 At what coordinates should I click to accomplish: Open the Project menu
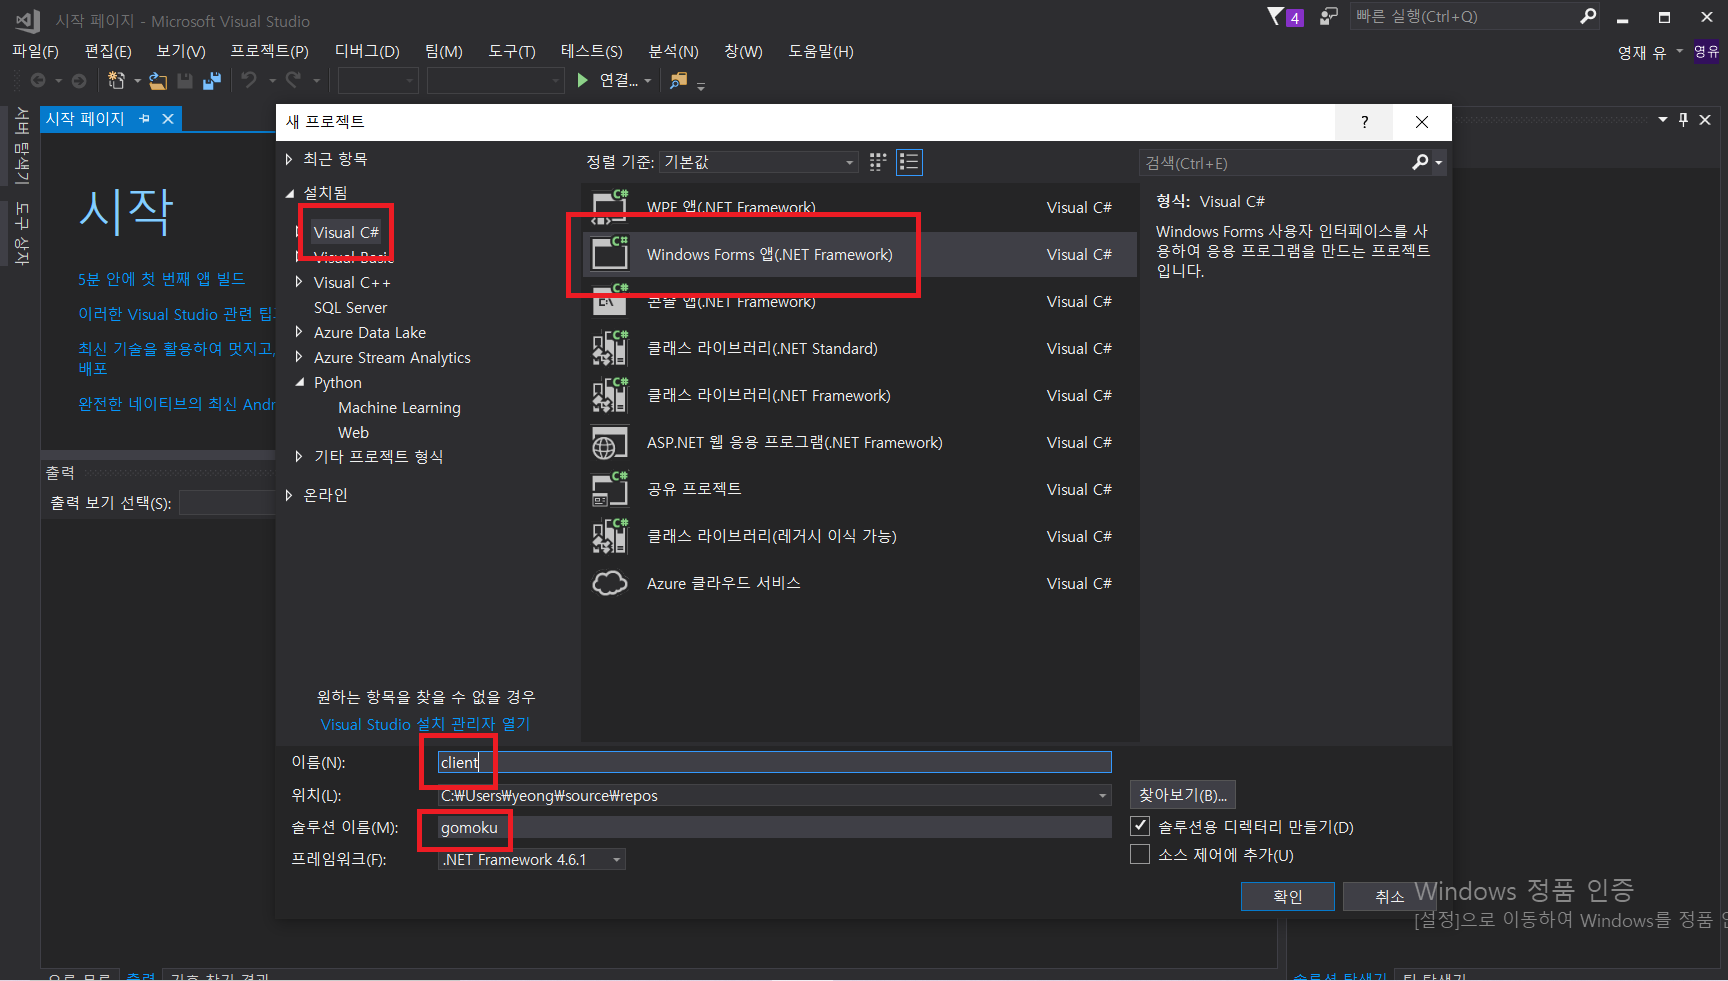[270, 51]
